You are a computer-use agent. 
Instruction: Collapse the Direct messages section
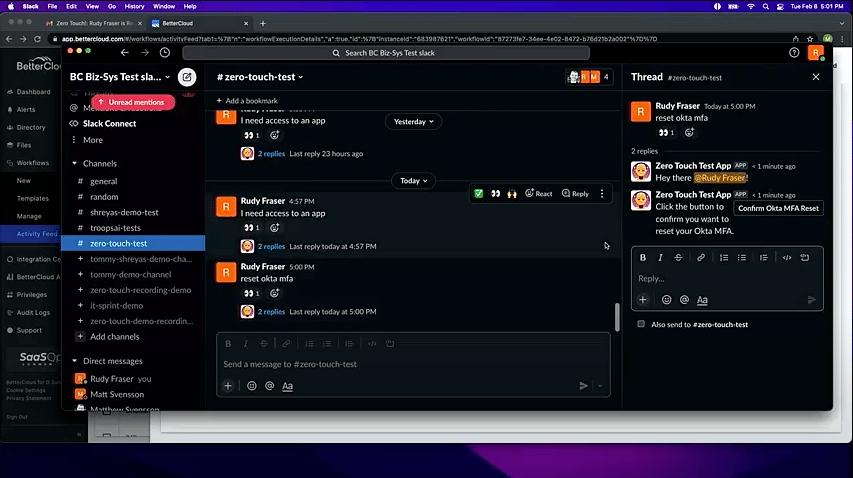pos(75,361)
